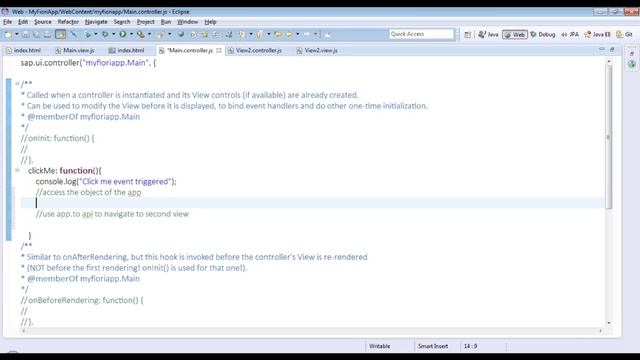Click the globe view icon in the right trim
The width and height of the screenshot is (640, 360).
[x=632, y=64]
